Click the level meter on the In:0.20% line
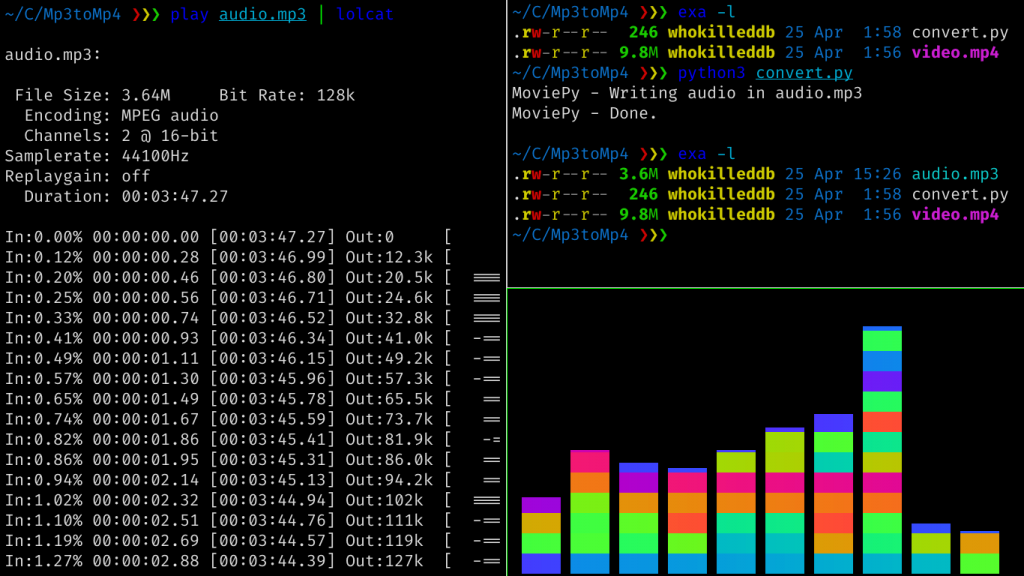1024x576 pixels. 487,277
